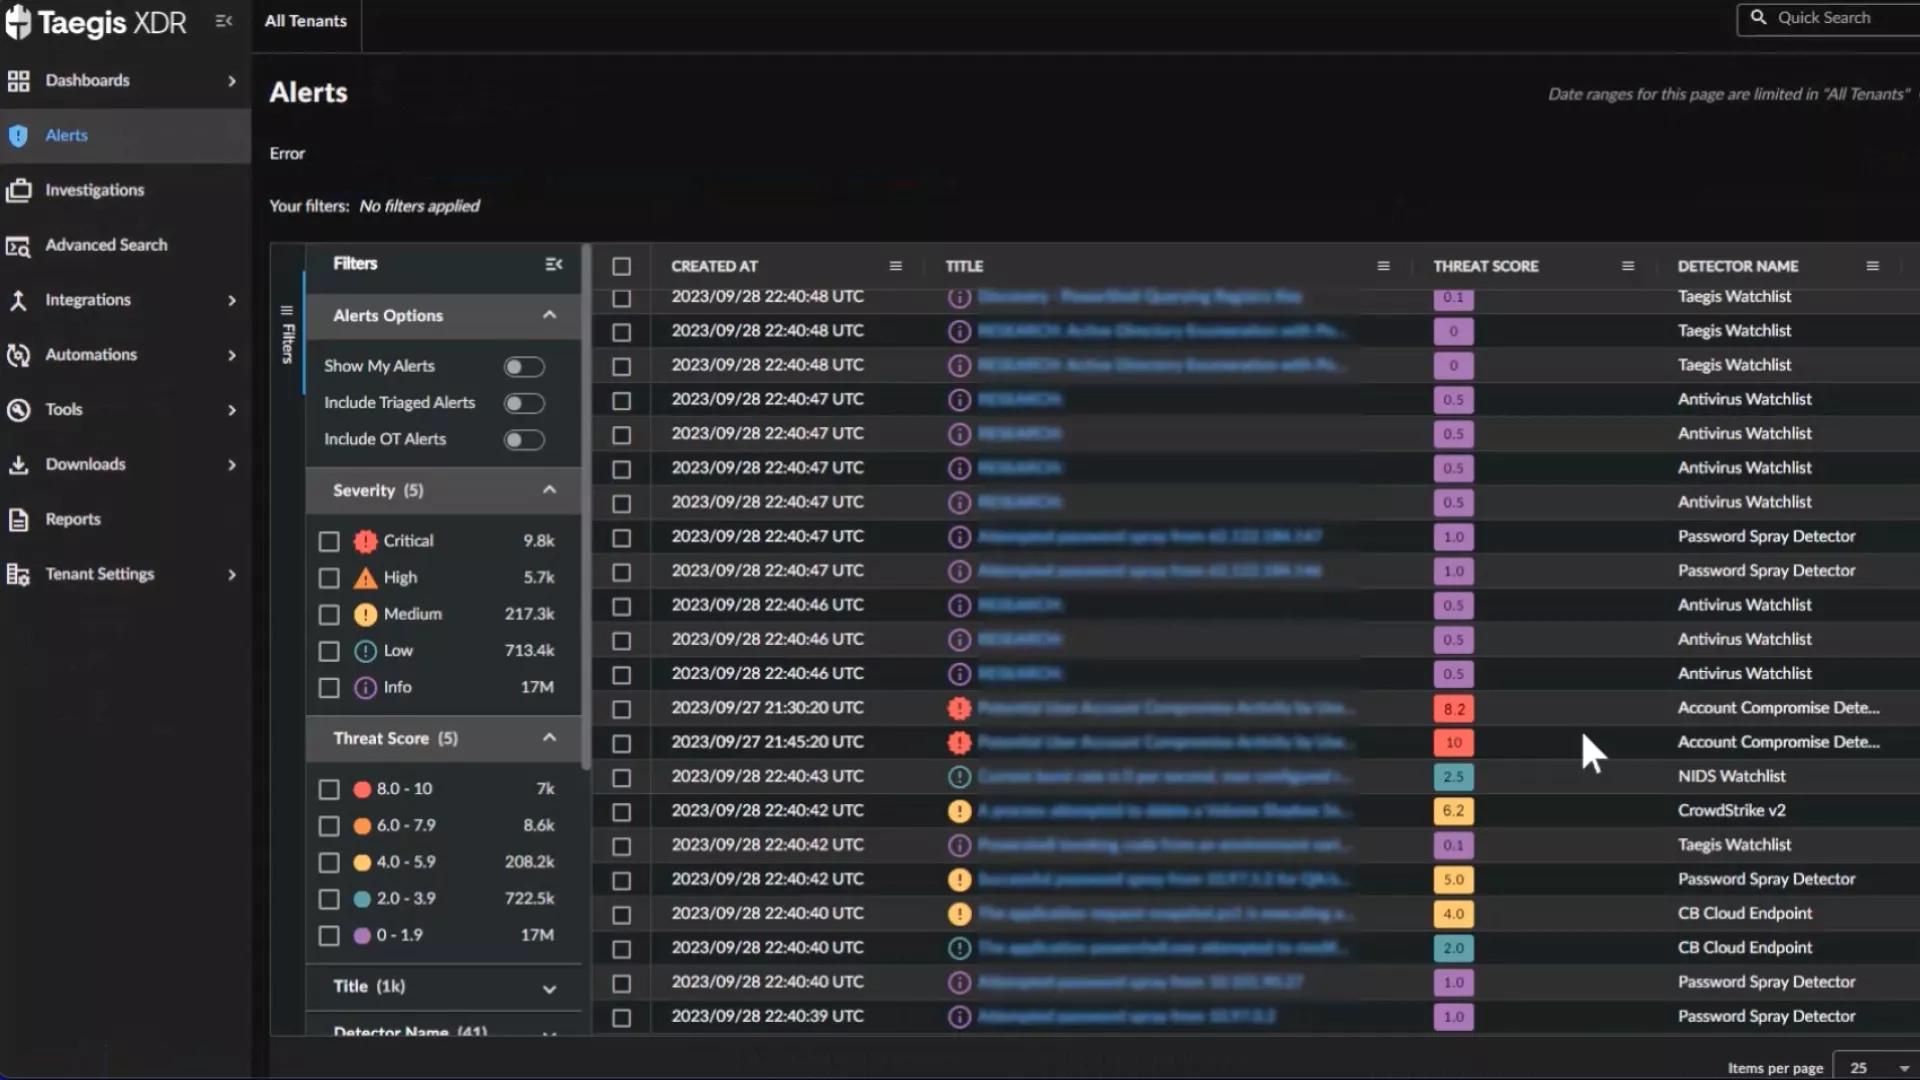The image size is (1920, 1080).
Task: Click the Reports icon in sidebar
Action: point(19,519)
